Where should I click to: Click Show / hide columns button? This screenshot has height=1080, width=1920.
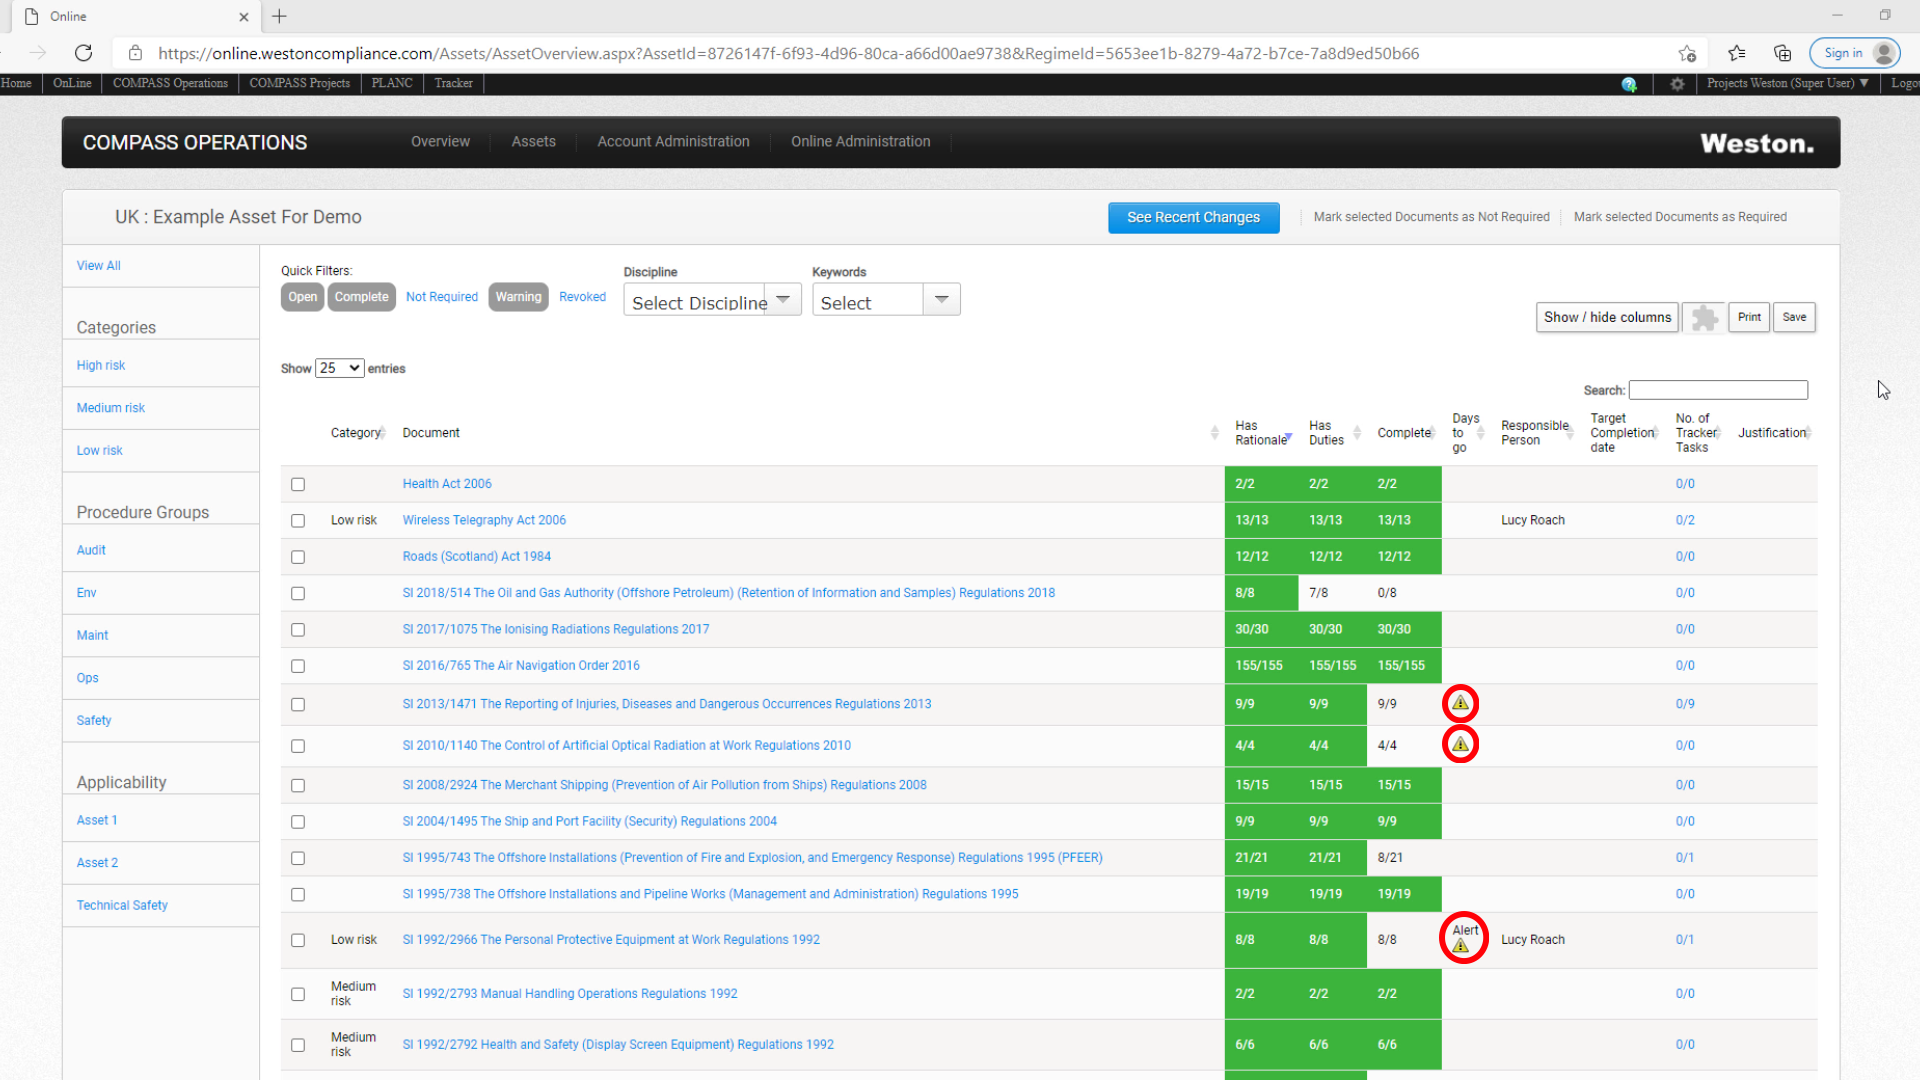click(1607, 318)
